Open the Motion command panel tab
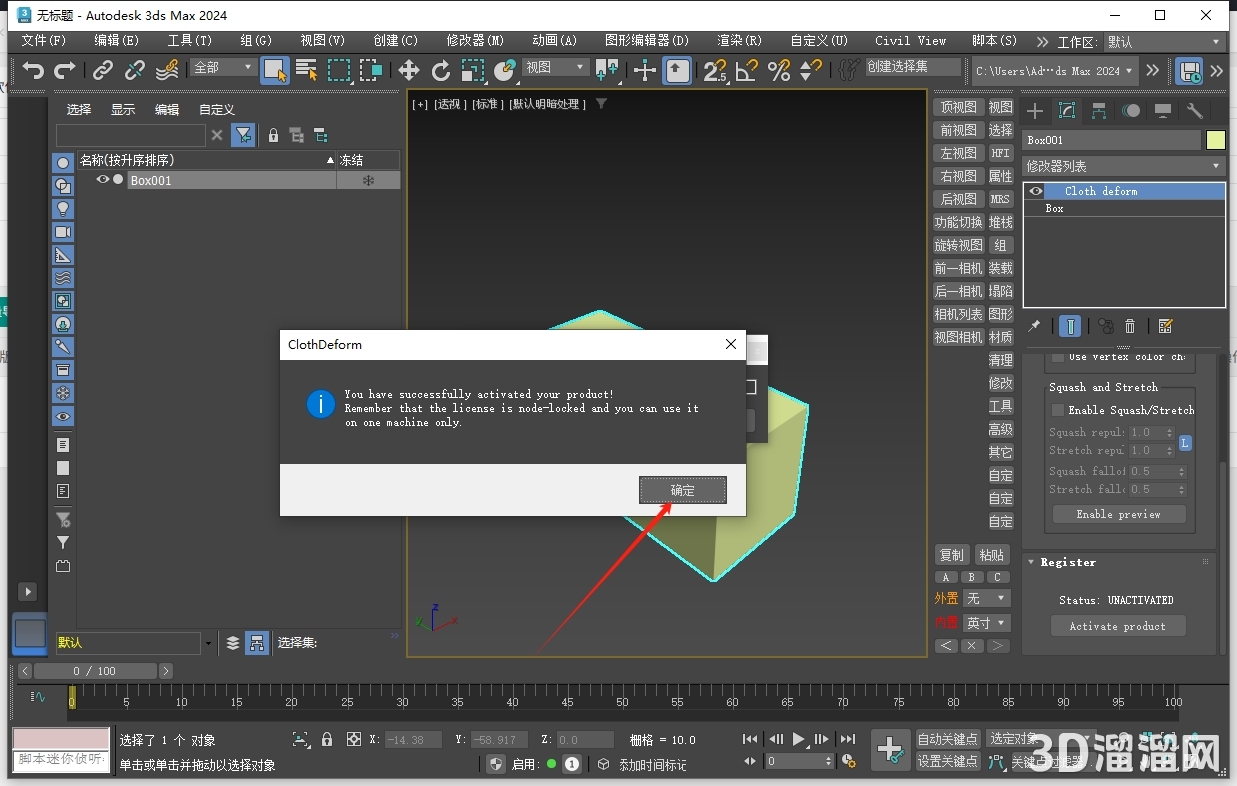Image resolution: width=1237 pixels, height=786 pixels. [x=1131, y=111]
